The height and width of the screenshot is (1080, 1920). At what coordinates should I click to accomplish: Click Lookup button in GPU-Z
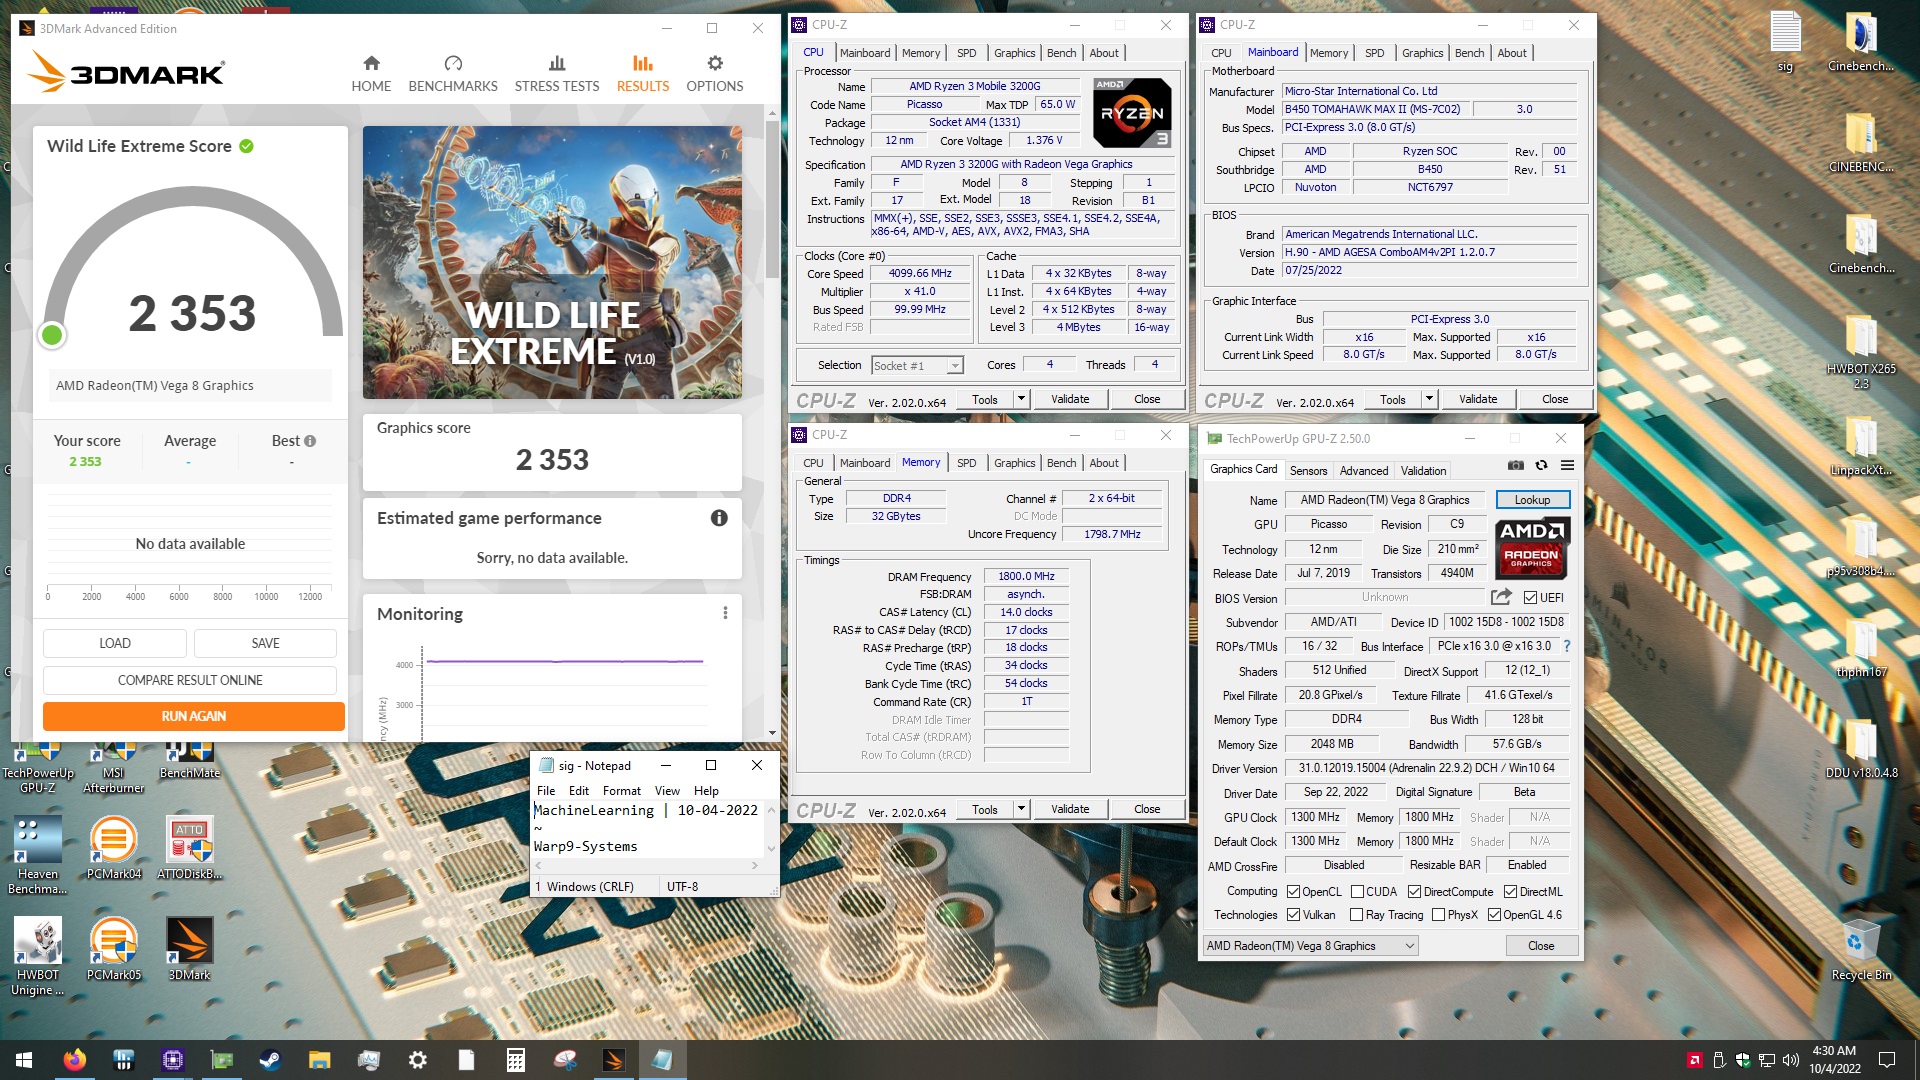point(1532,500)
